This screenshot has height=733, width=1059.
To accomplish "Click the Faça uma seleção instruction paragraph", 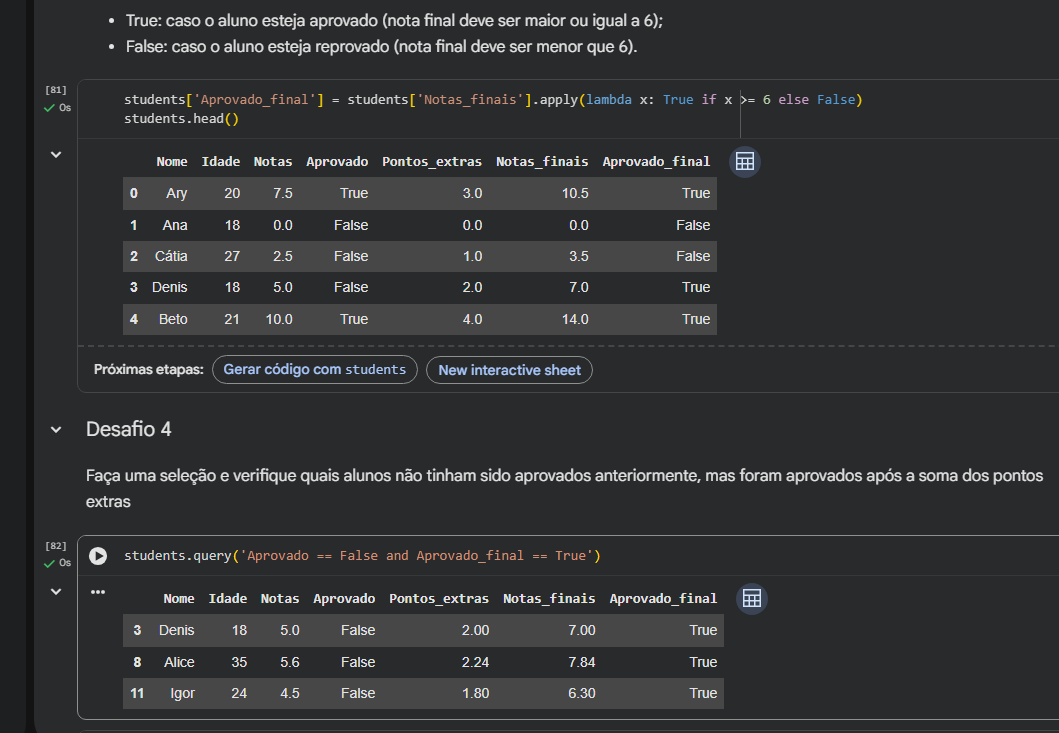I will pyautogui.click(x=565, y=488).
